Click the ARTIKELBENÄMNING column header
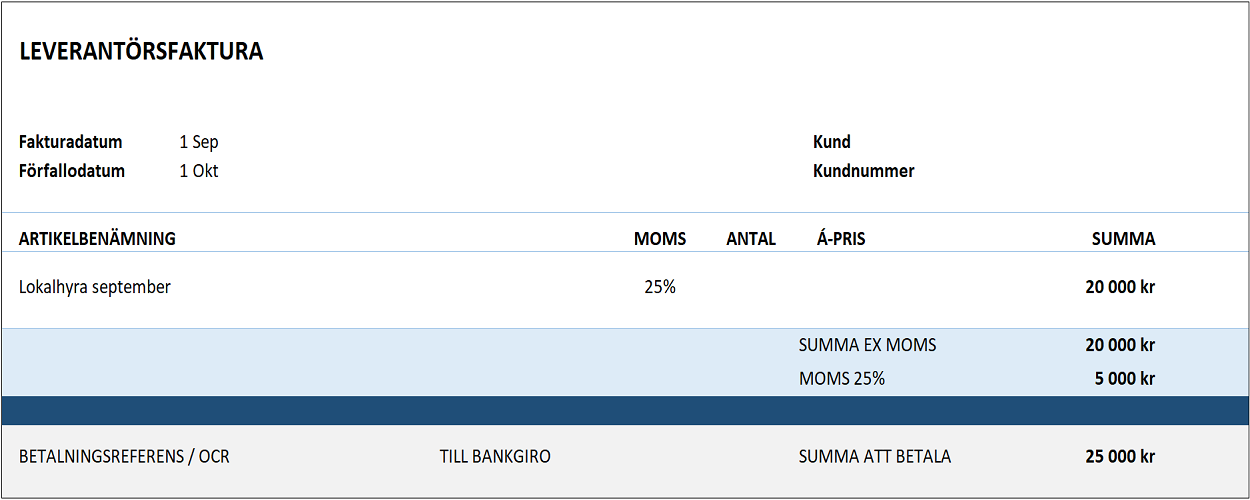Image resolution: width=1250 pixels, height=500 pixels. tap(97, 239)
